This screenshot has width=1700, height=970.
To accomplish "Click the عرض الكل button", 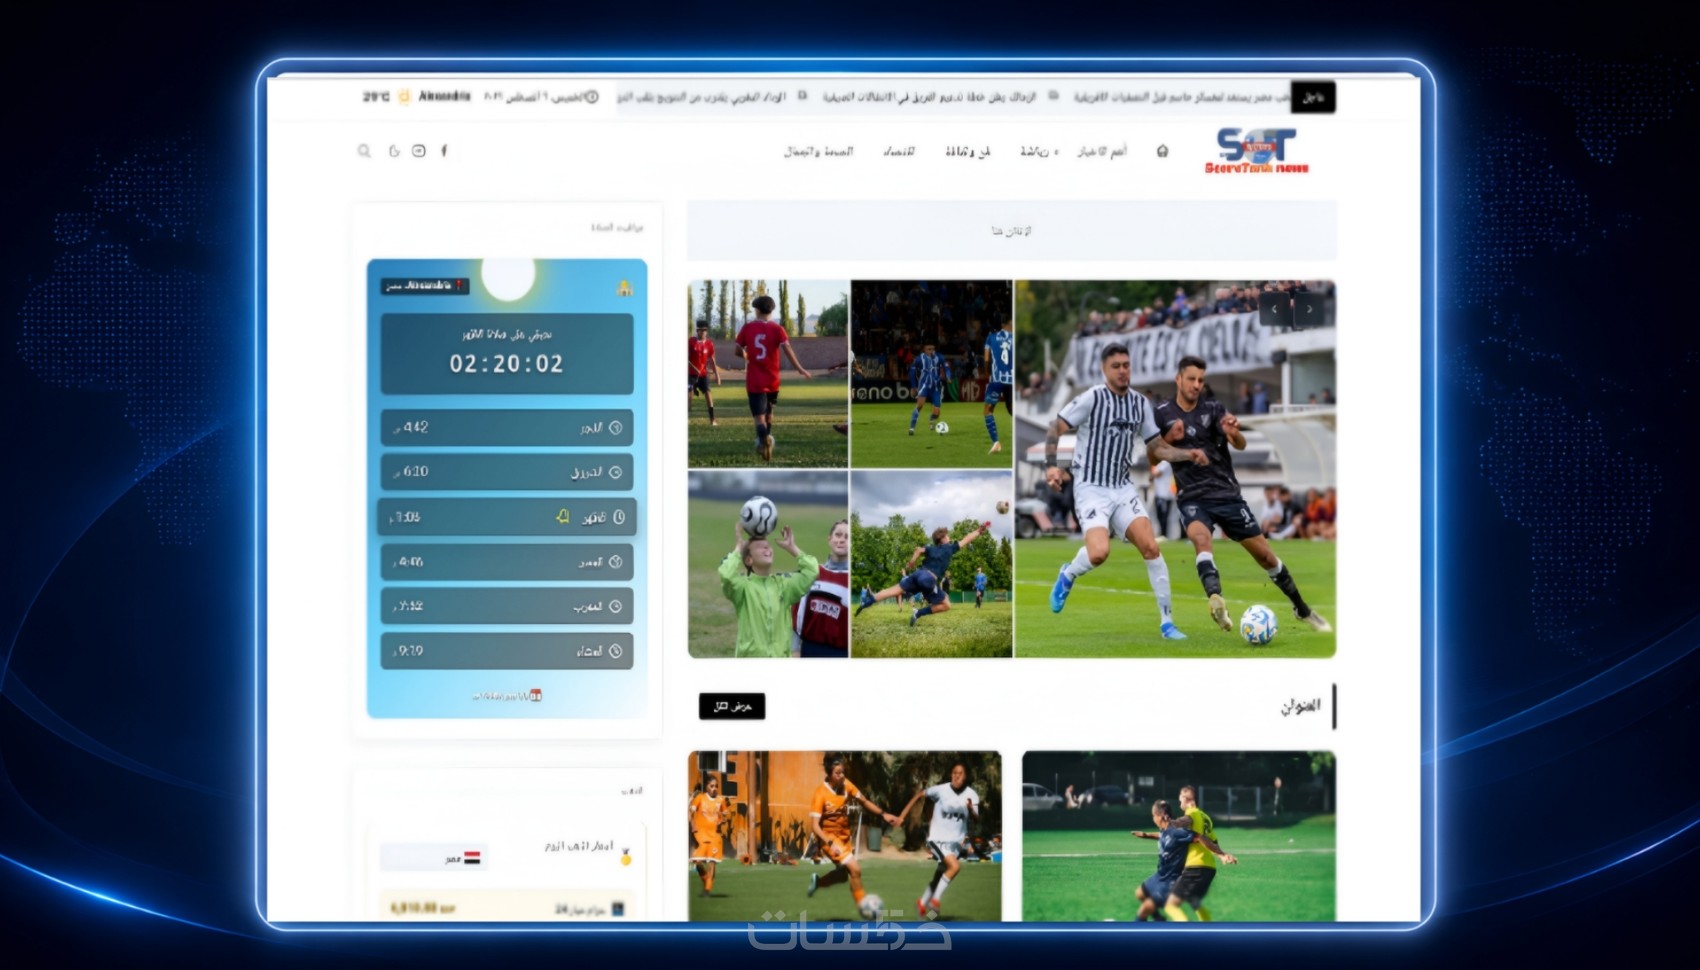I will coord(732,706).
